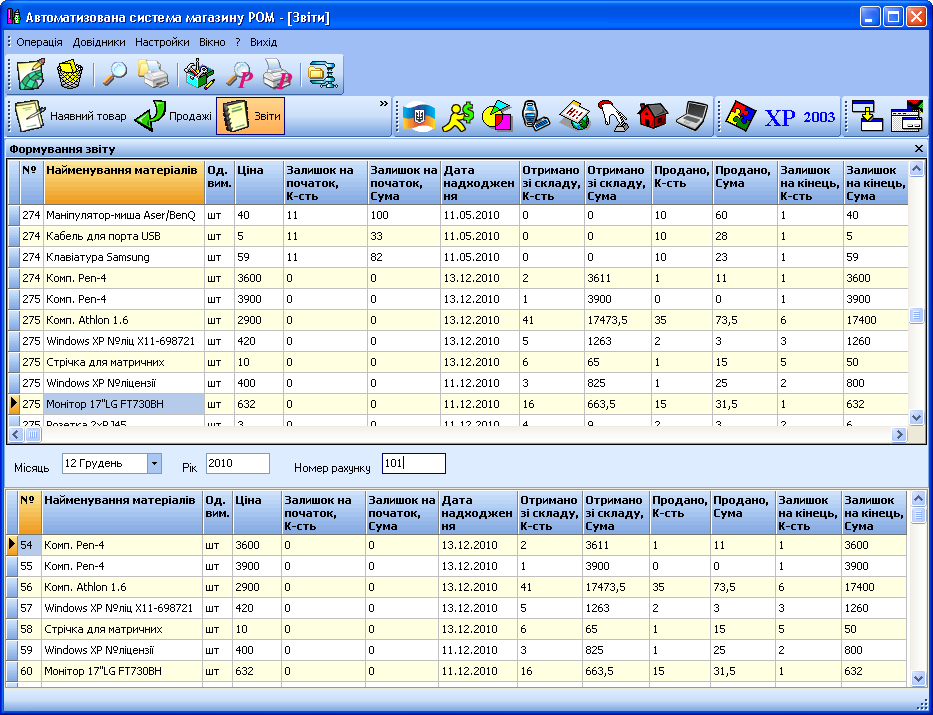
Task: Open the Продажі section
Action: click(x=173, y=116)
